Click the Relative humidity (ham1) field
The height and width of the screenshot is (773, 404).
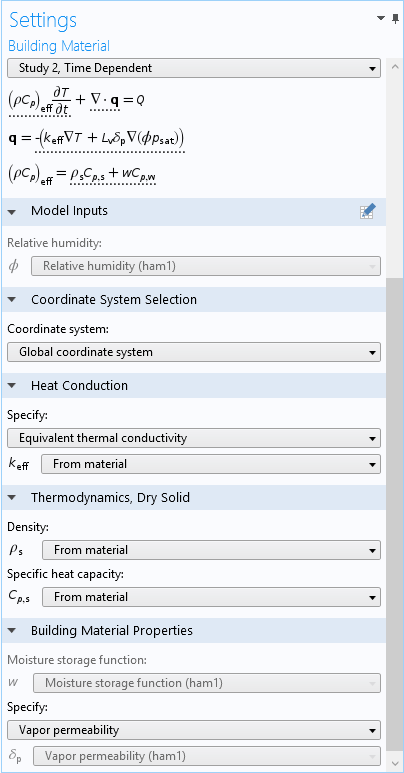click(x=206, y=266)
